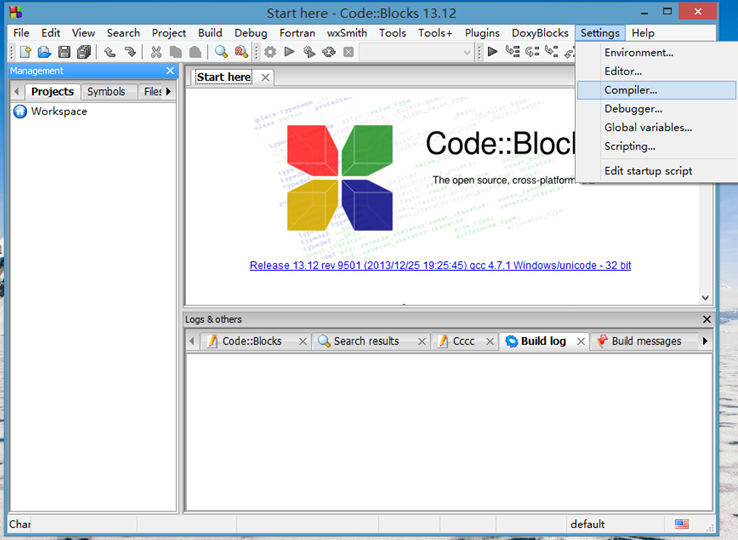This screenshot has height=540, width=738.
Task: Open the Help menu
Action: [x=643, y=33]
